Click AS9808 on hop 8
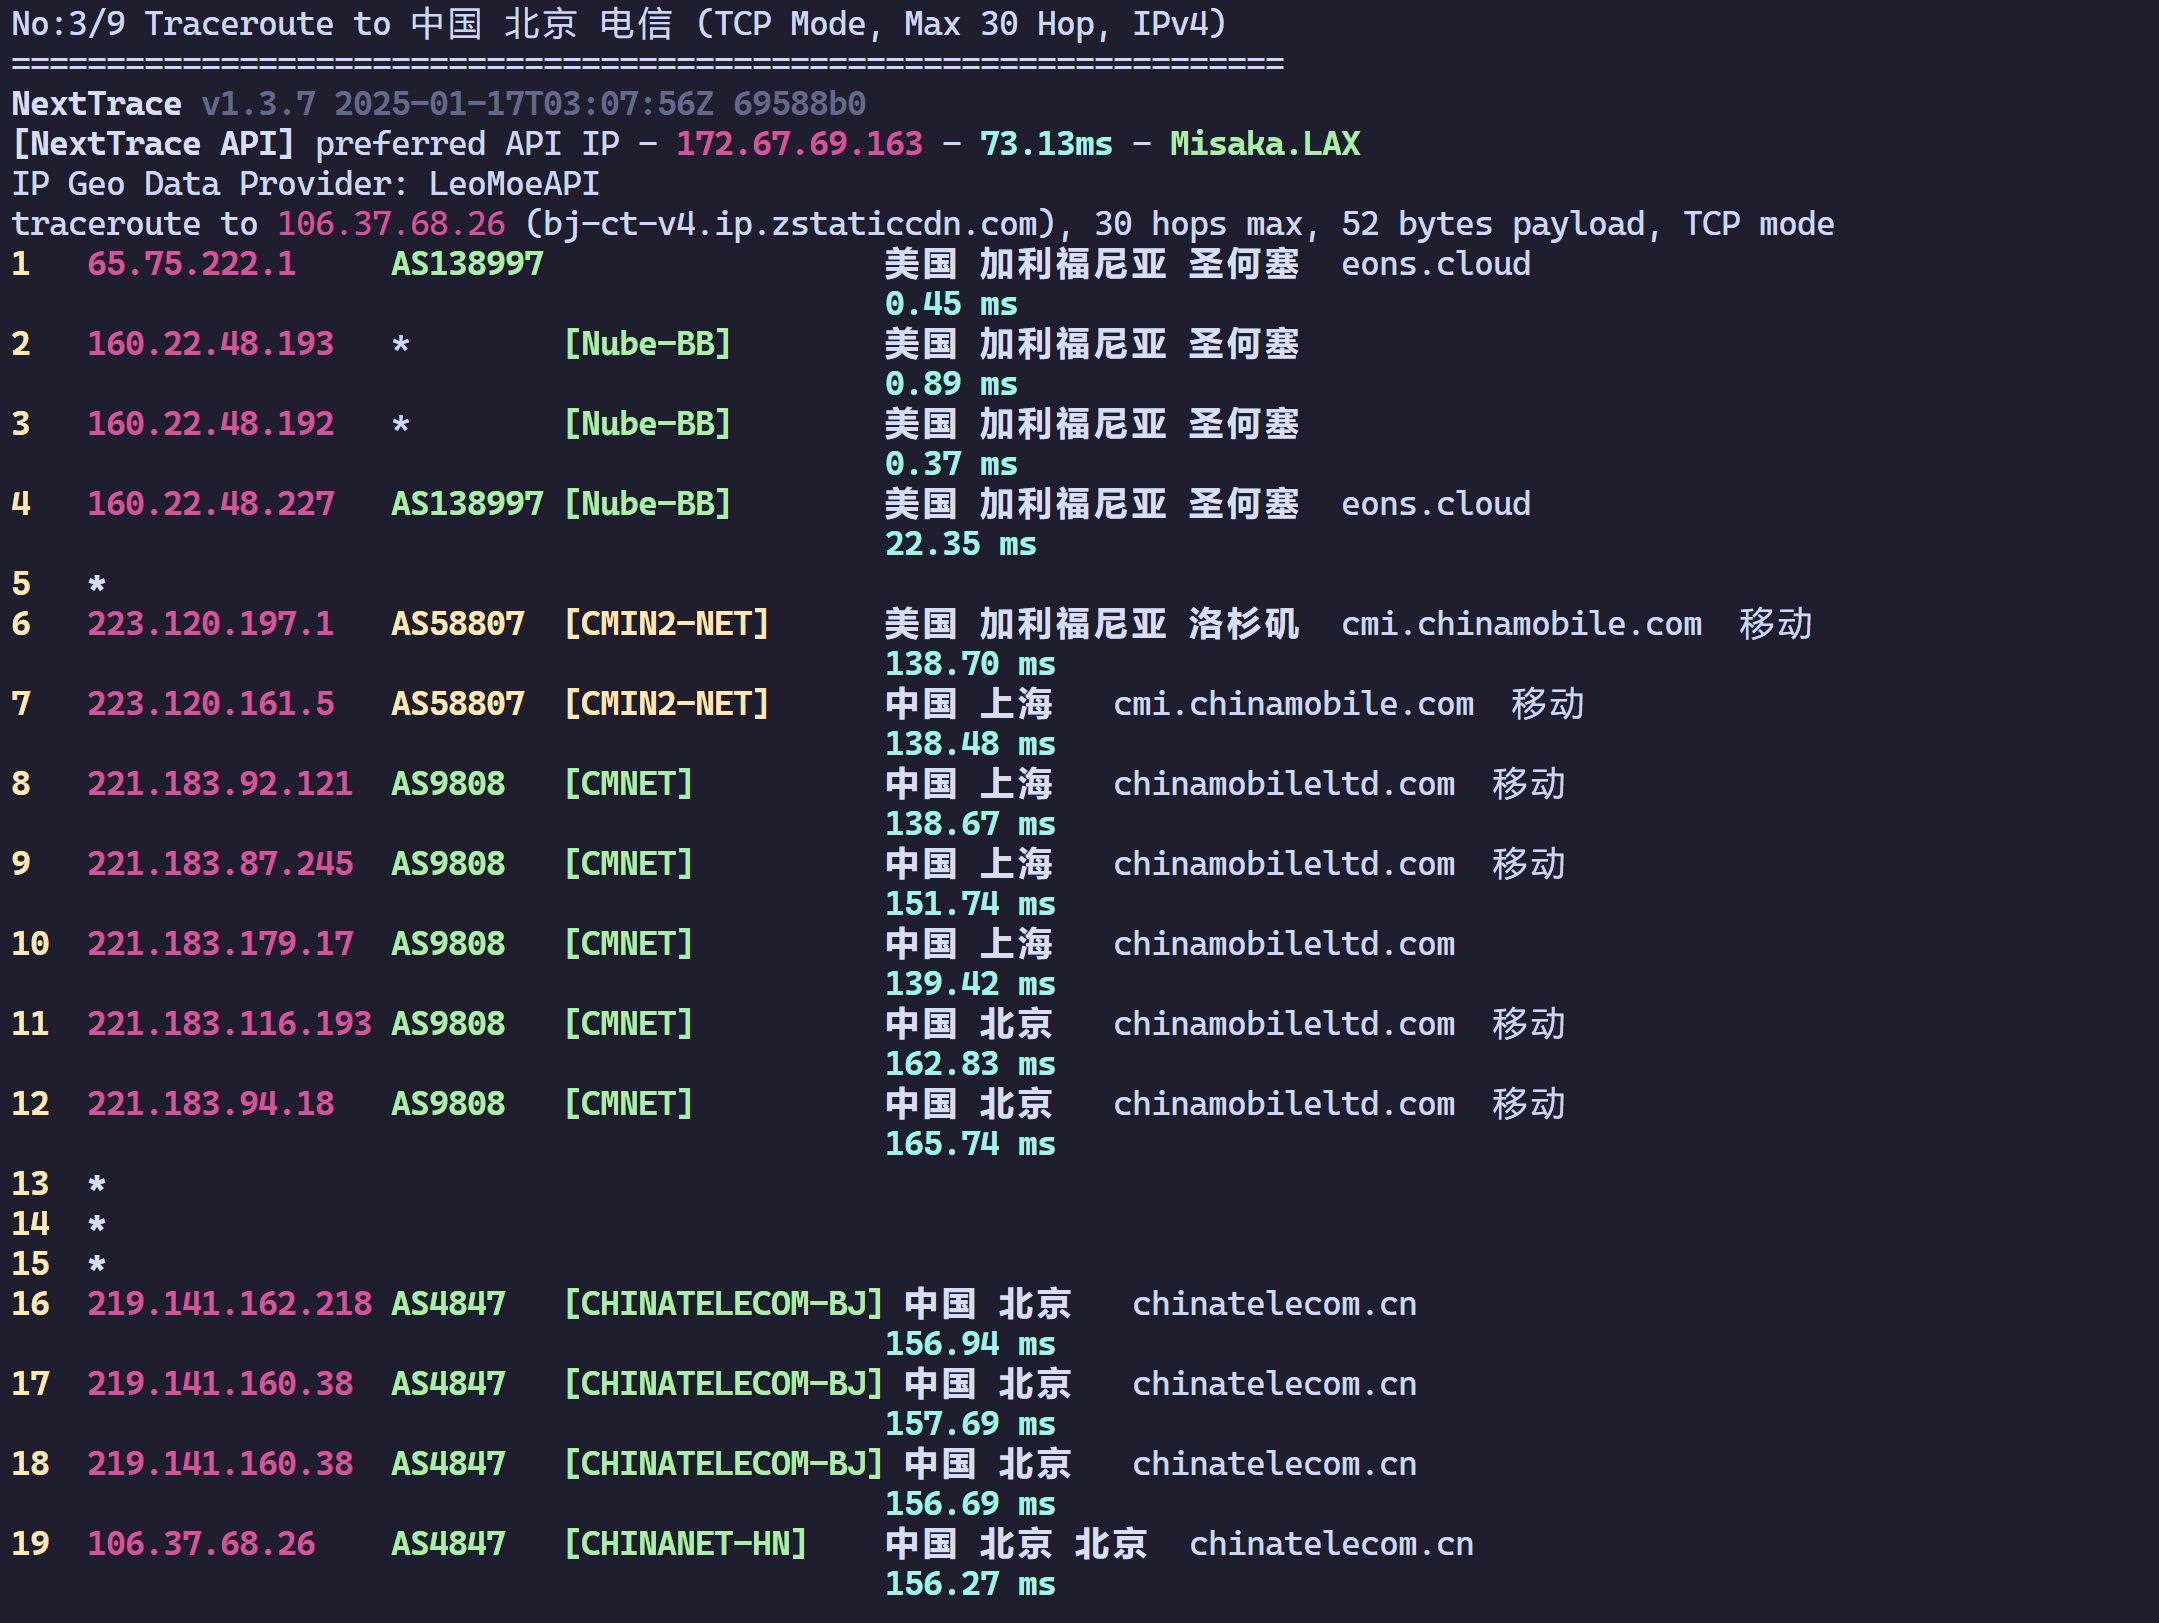2159x1623 pixels. coord(448,784)
